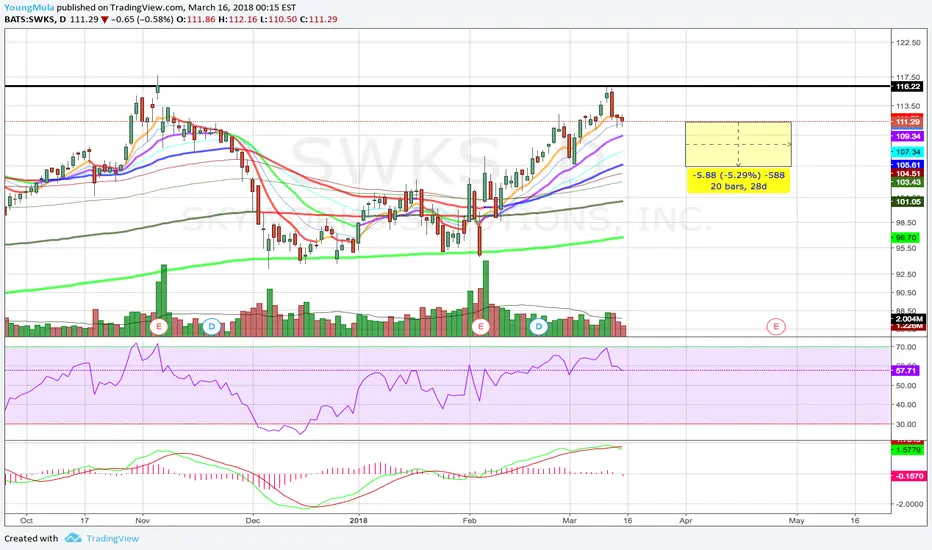
Task: Click the low price L:110.50
Action: click(278, 19)
